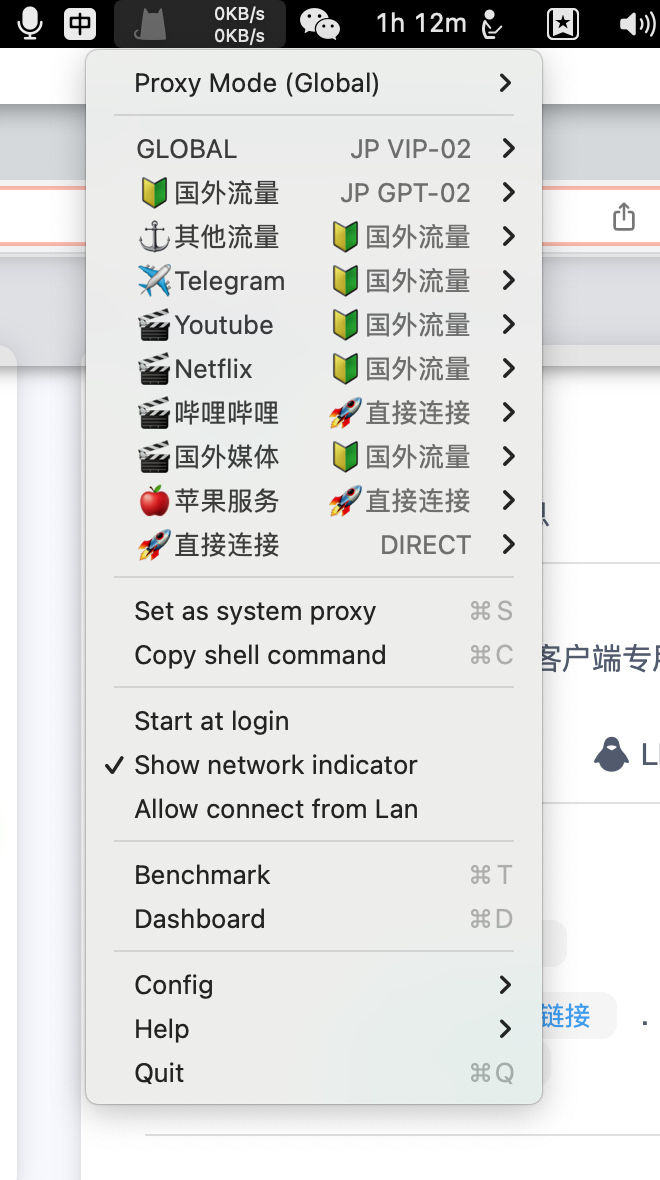Open the Dashboard
The width and height of the screenshot is (660, 1180).
200,919
